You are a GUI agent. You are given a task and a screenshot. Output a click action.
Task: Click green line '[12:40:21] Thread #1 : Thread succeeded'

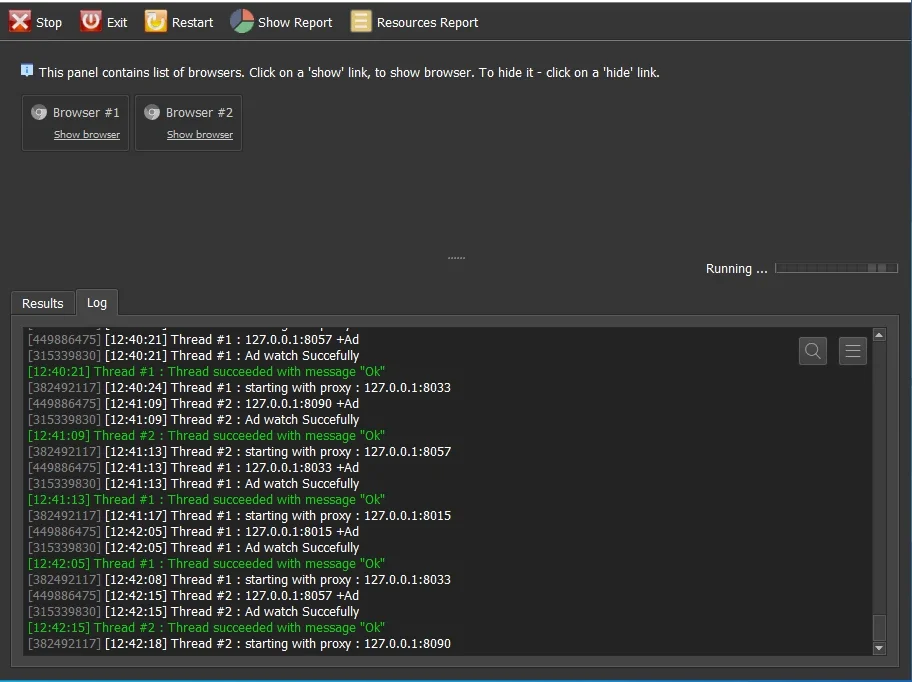coord(206,372)
